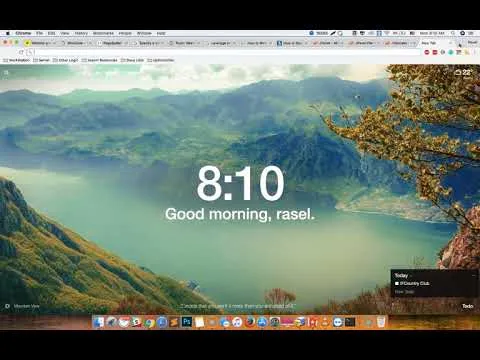480x360 pixels.
Task: Open Spotlight search in menu bar
Action: click(453, 33)
